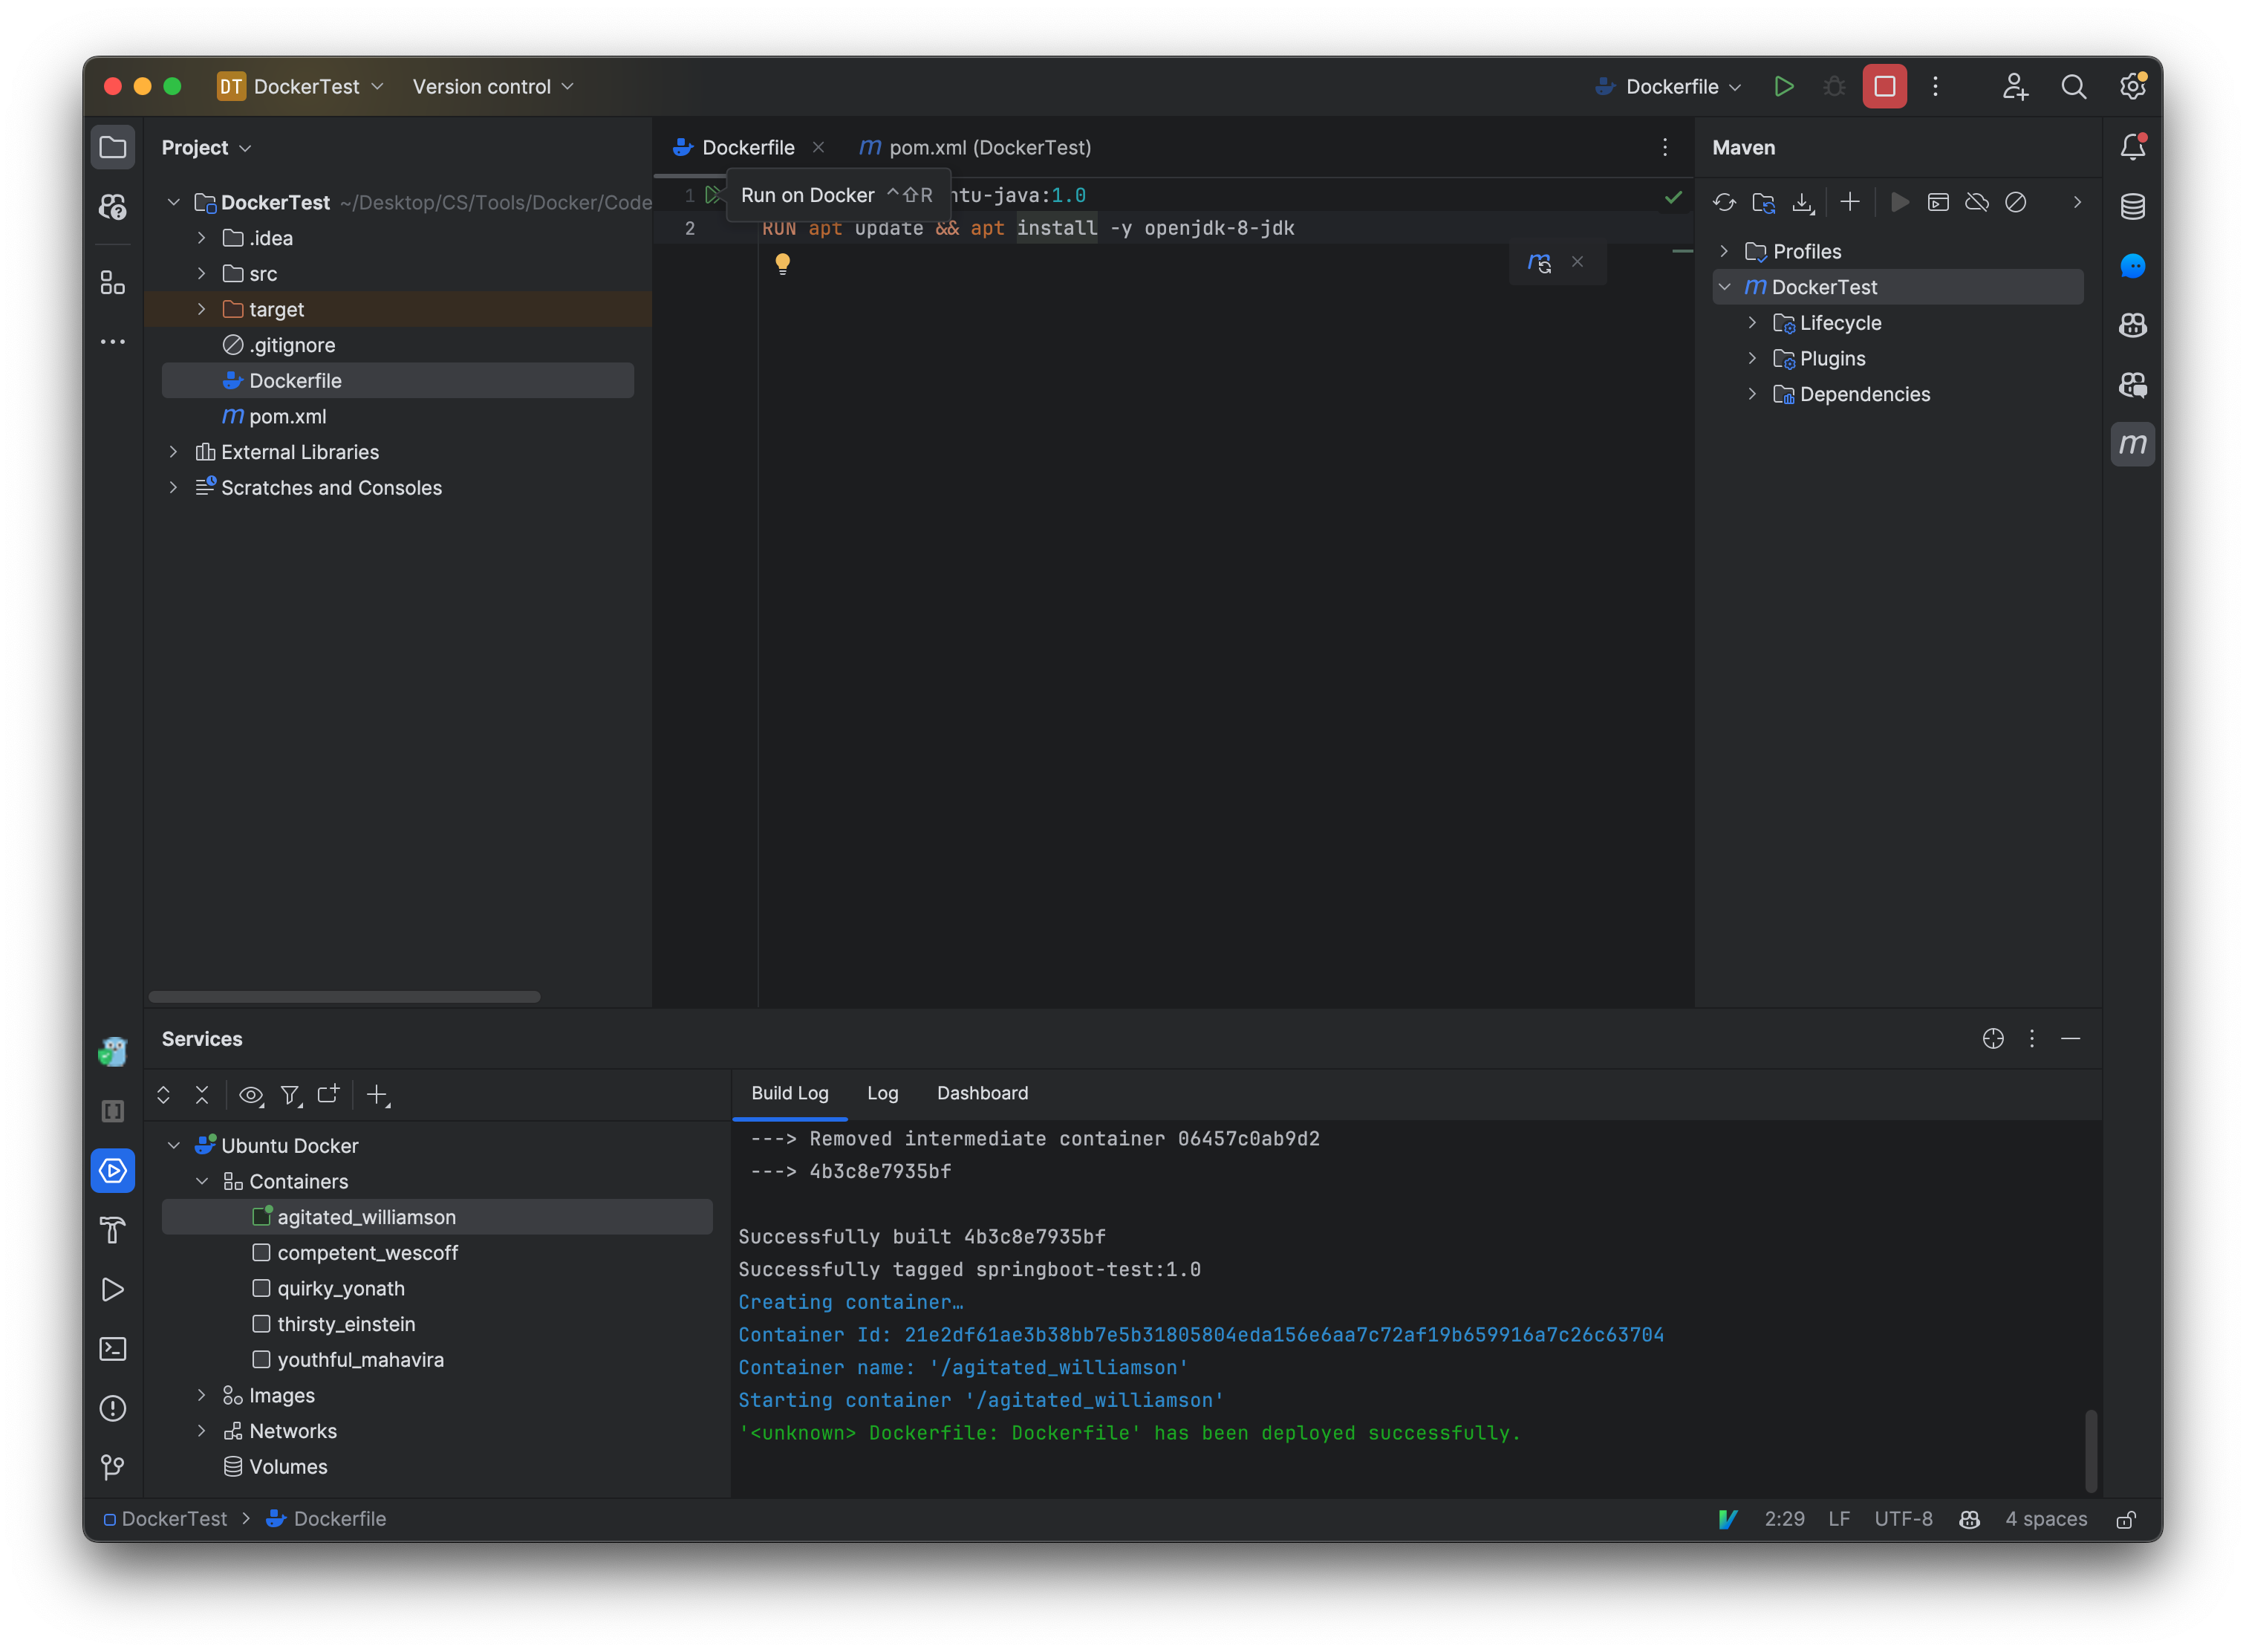The width and height of the screenshot is (2246, 1652).
Task: Expand Maven Dependencies node
Action: tap(1752, 395)
